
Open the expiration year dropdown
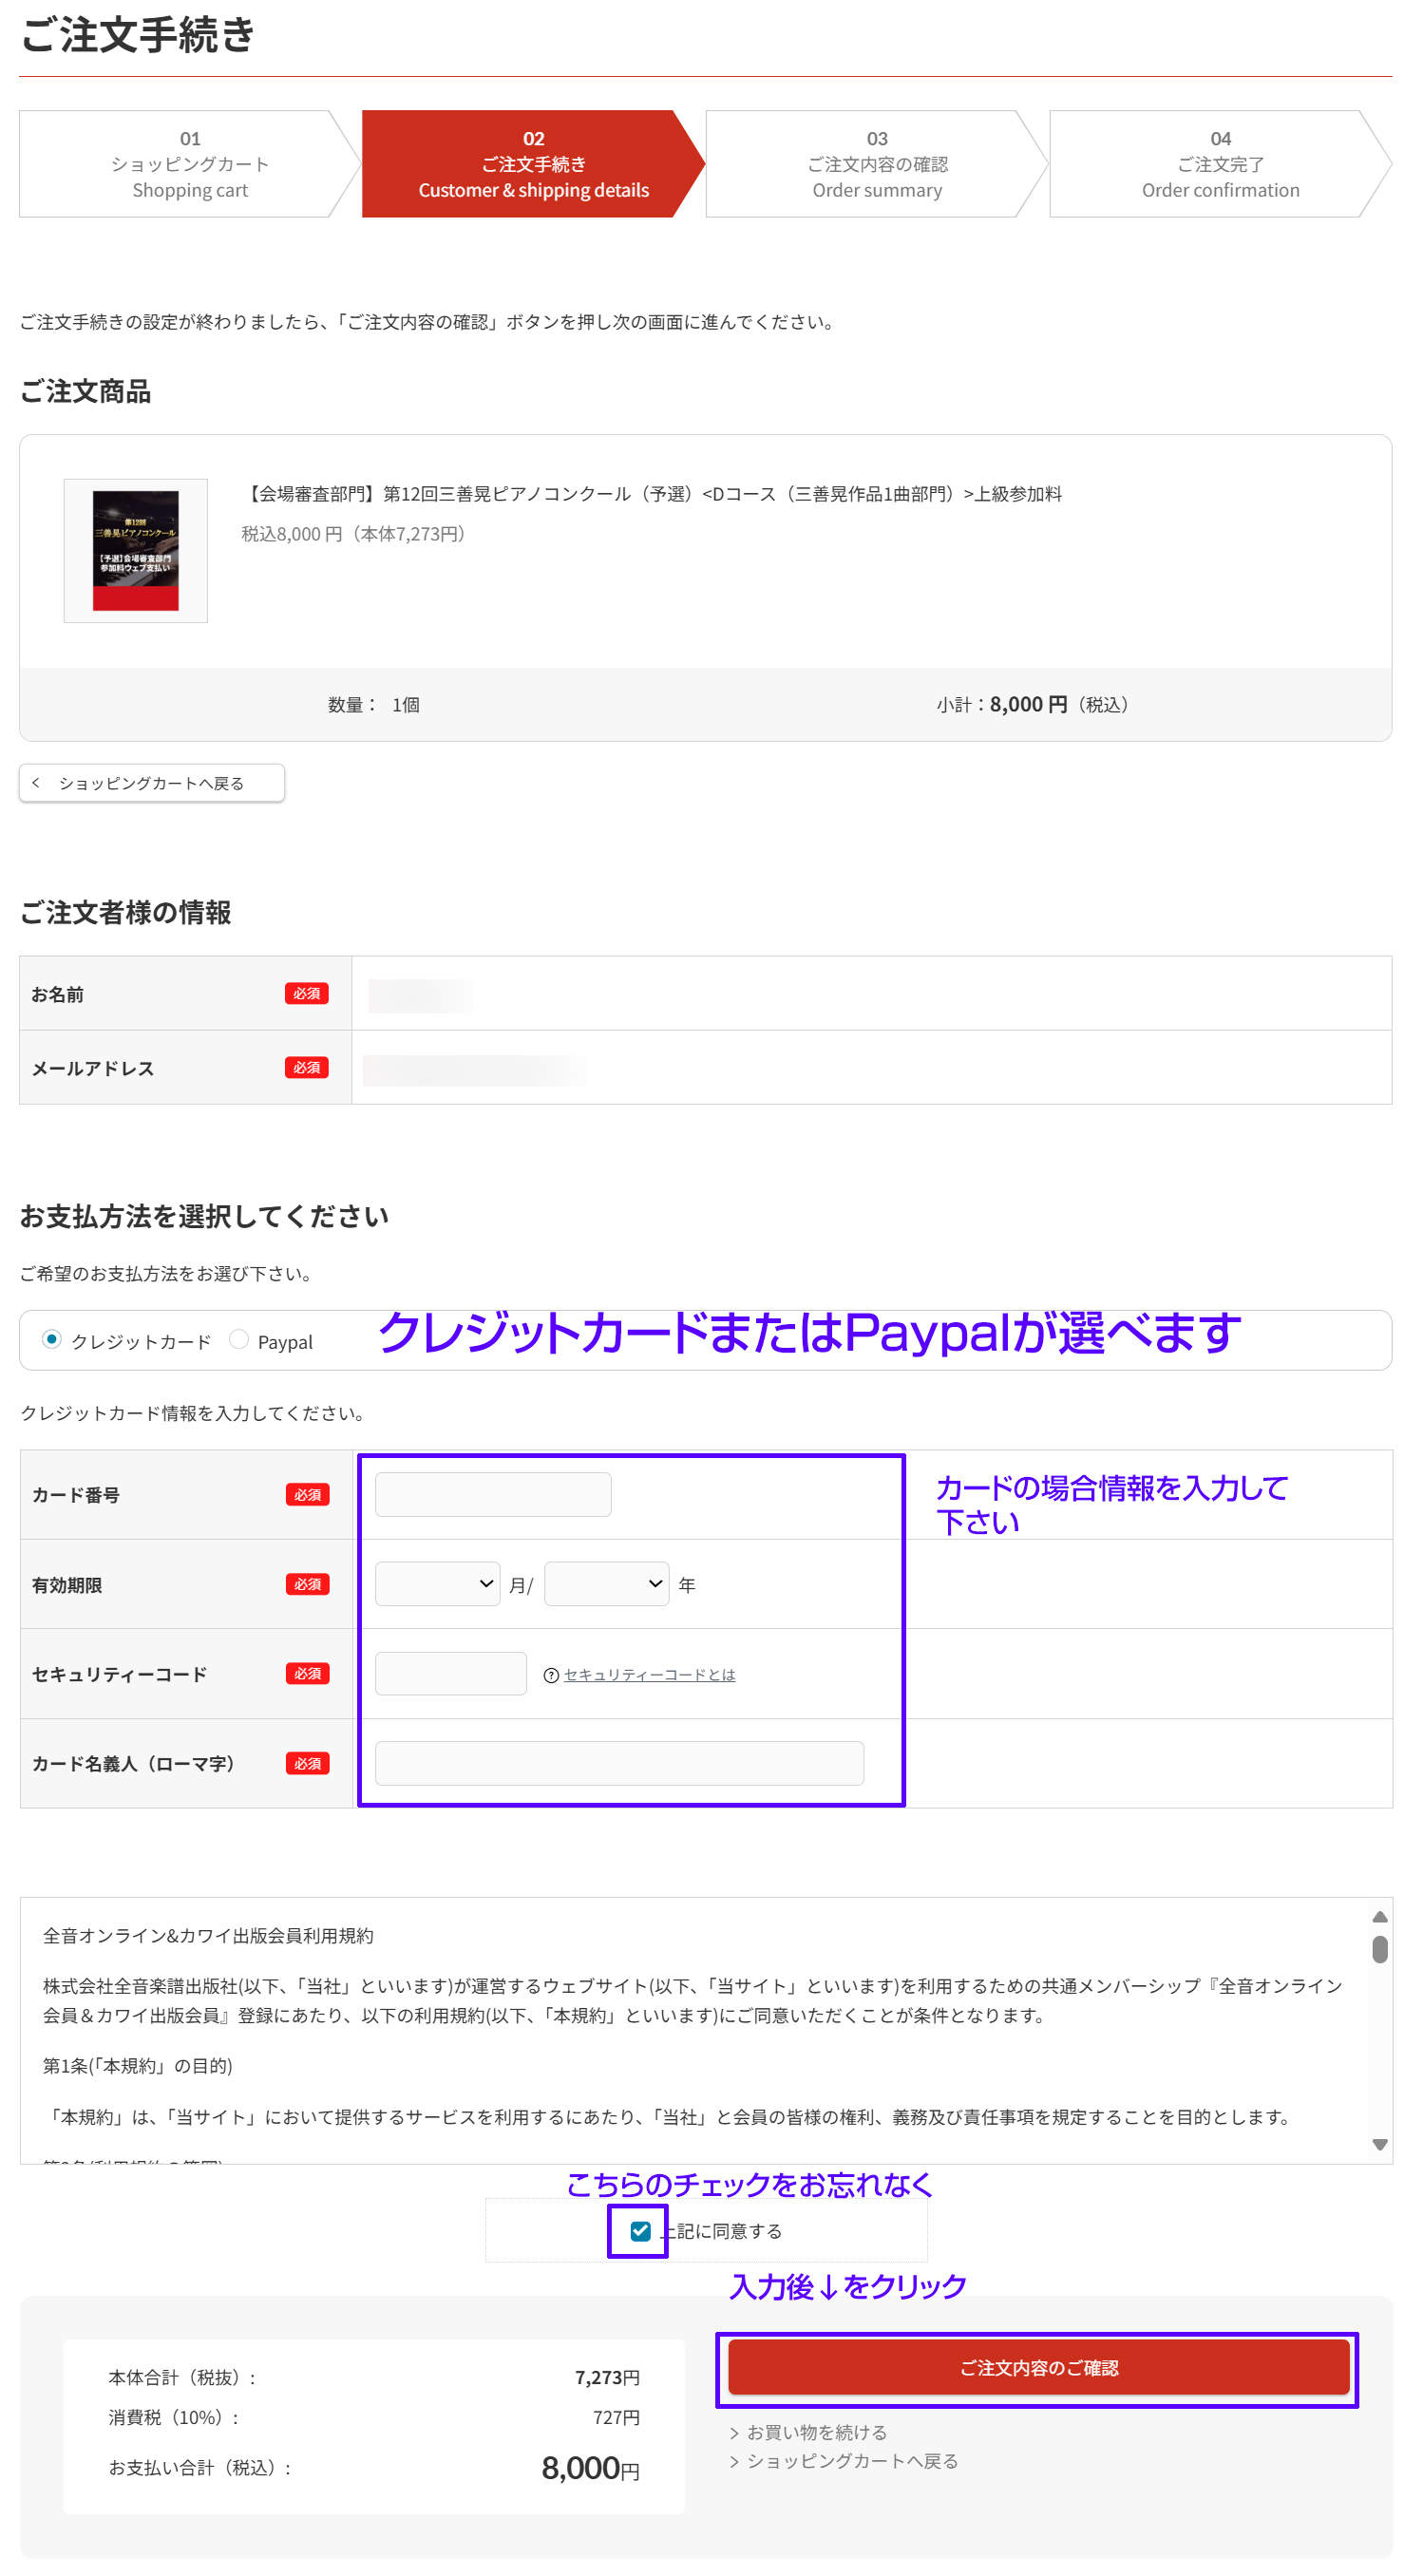point(606,1584)
